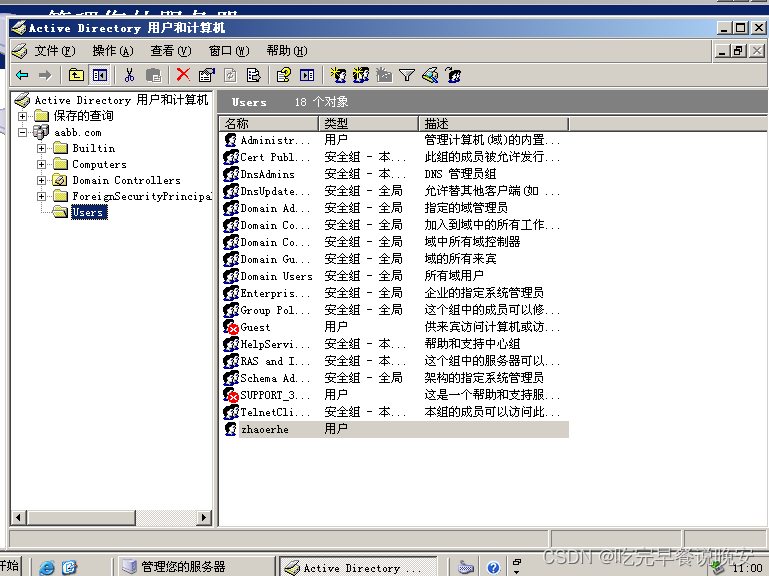This screenshot has height=576, width=769.
Task: Click the blue help tray icon
Action: (x=493, y=567)
